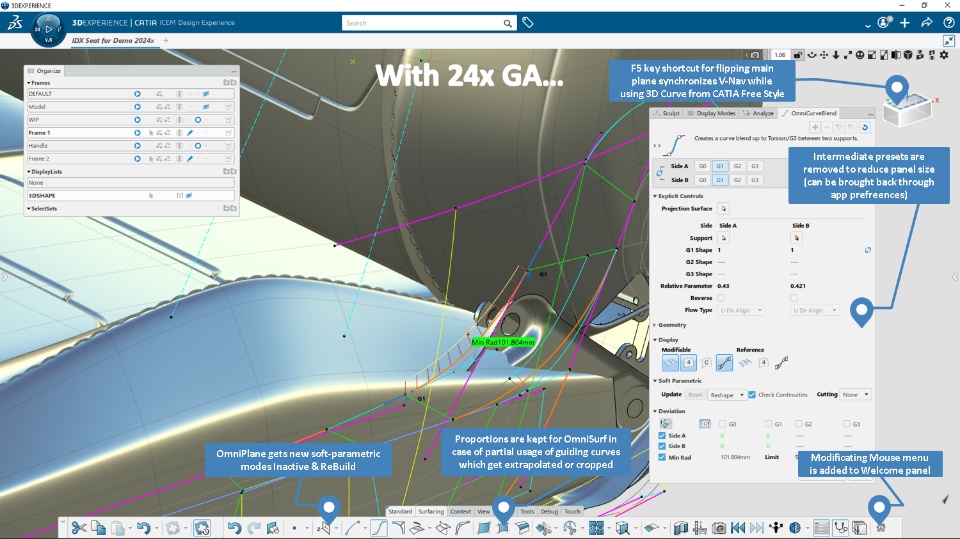Click the link icon beside G1 Shape

pos(868,250)
